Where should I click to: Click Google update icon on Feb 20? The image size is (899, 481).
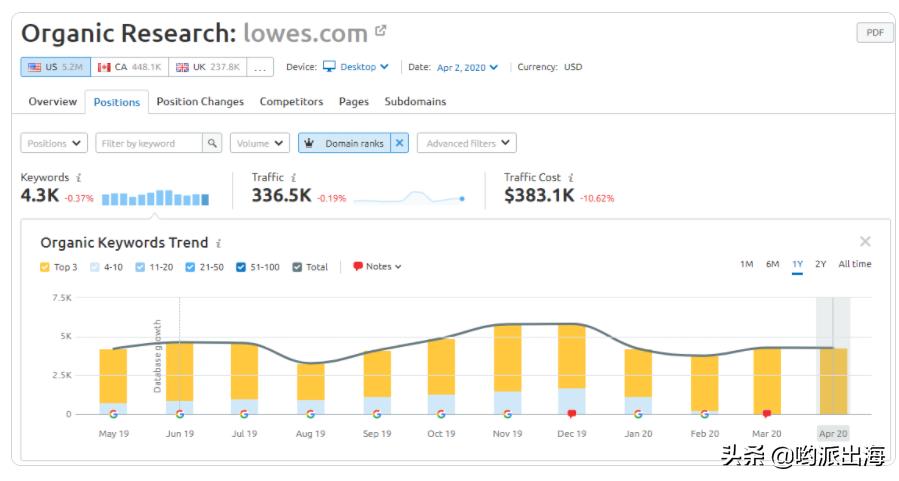coord(705,413)
